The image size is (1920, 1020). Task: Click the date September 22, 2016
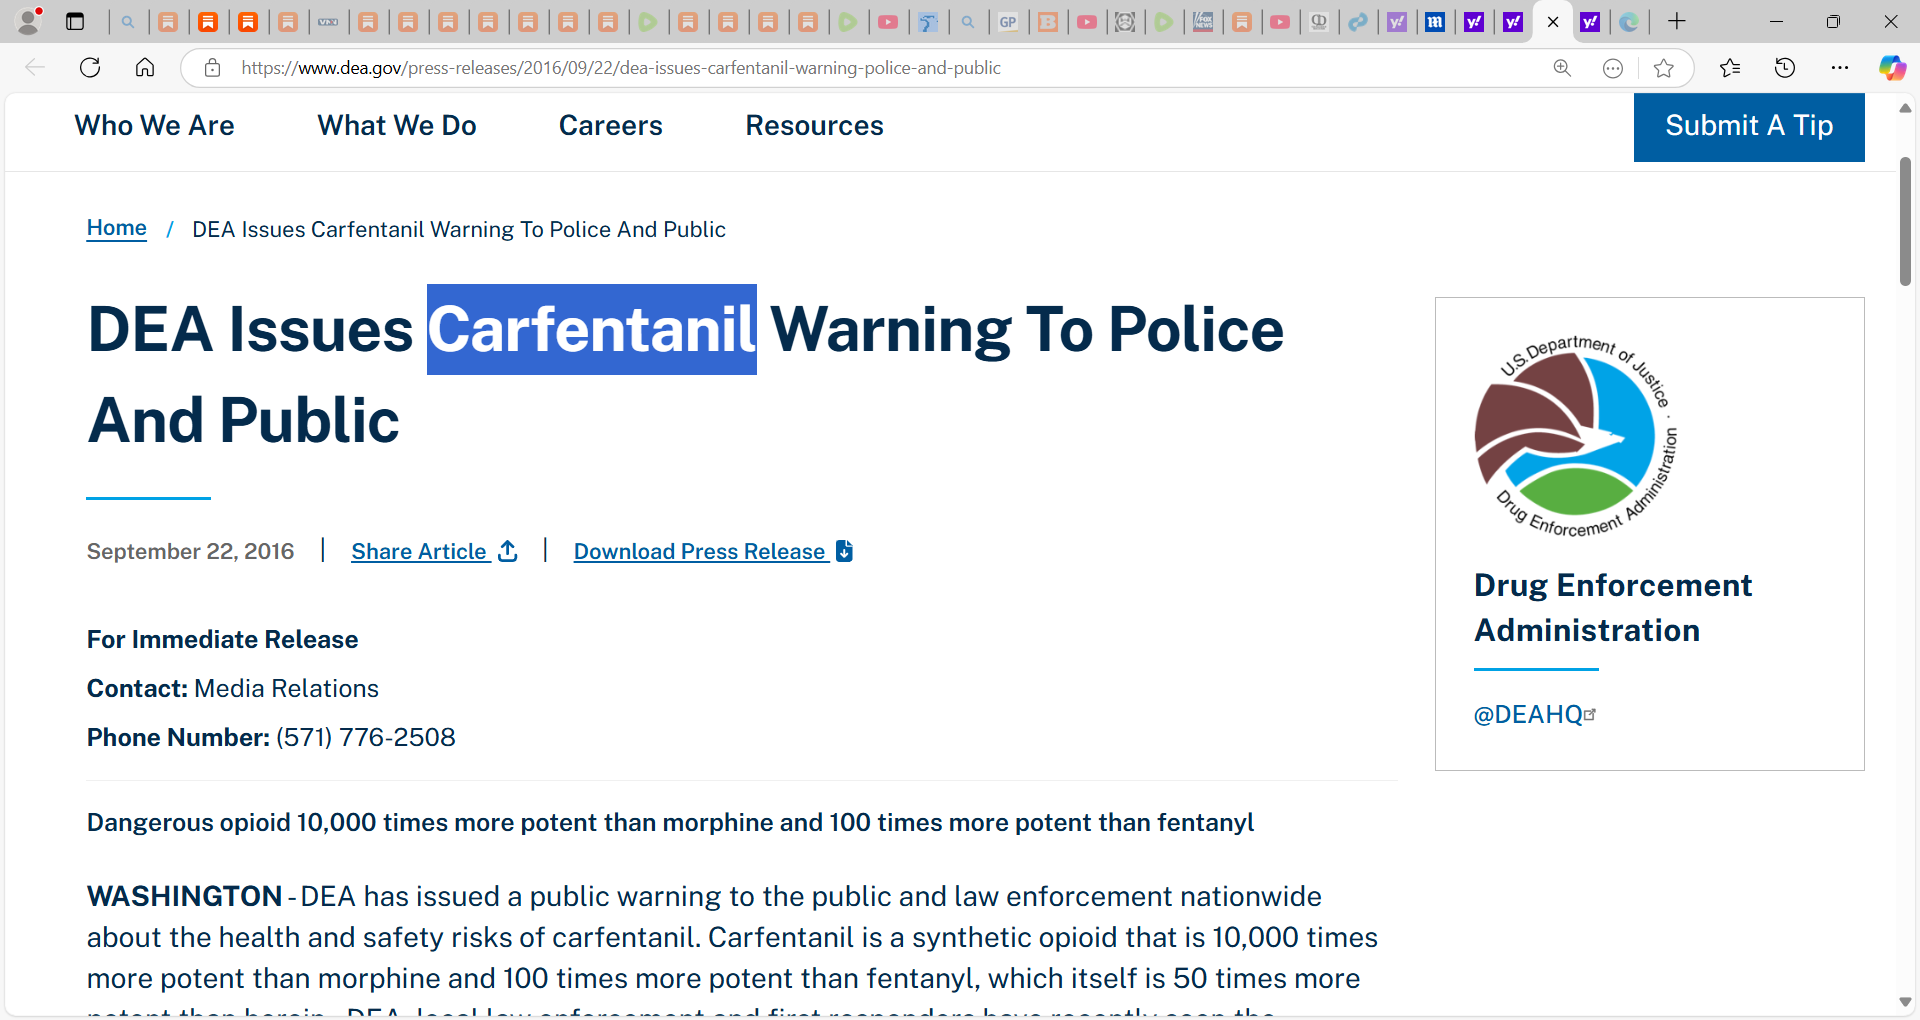coord(190,551)
